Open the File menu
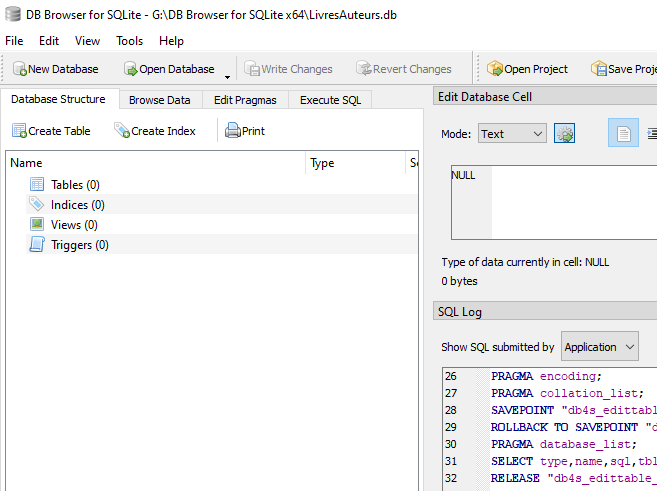 tap(14, 41)
